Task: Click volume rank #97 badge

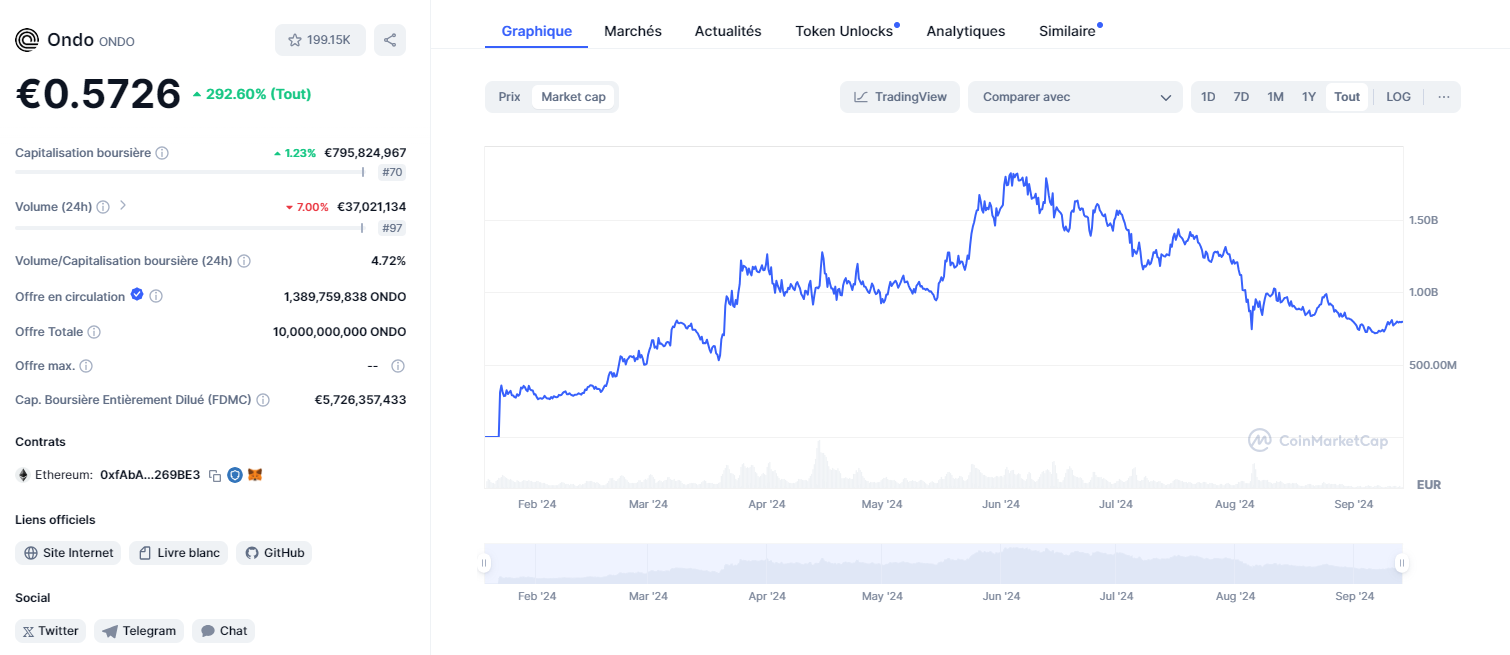Action: (x=392, y=228)
